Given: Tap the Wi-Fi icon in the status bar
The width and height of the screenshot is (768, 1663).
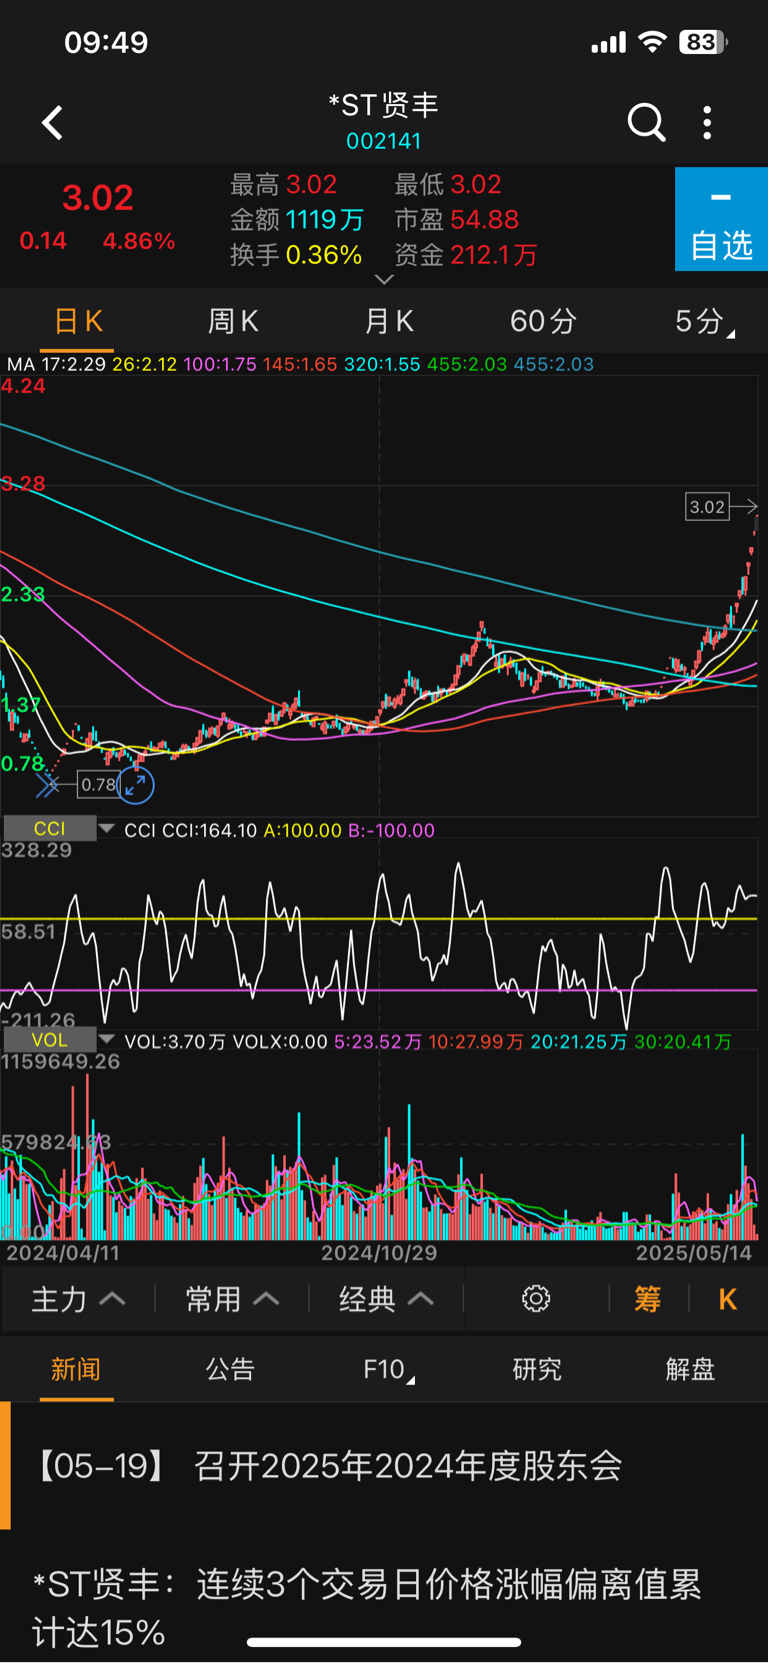Looking at the screenshot, I should (x=652, y=42).
